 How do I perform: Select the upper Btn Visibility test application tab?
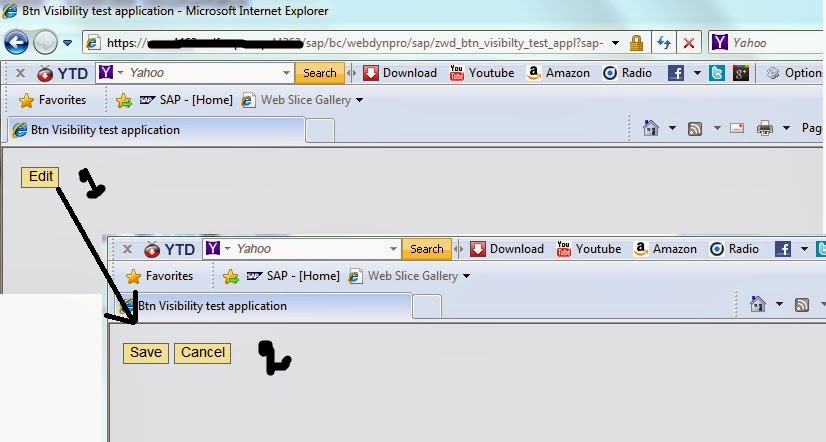coord(156,130)
